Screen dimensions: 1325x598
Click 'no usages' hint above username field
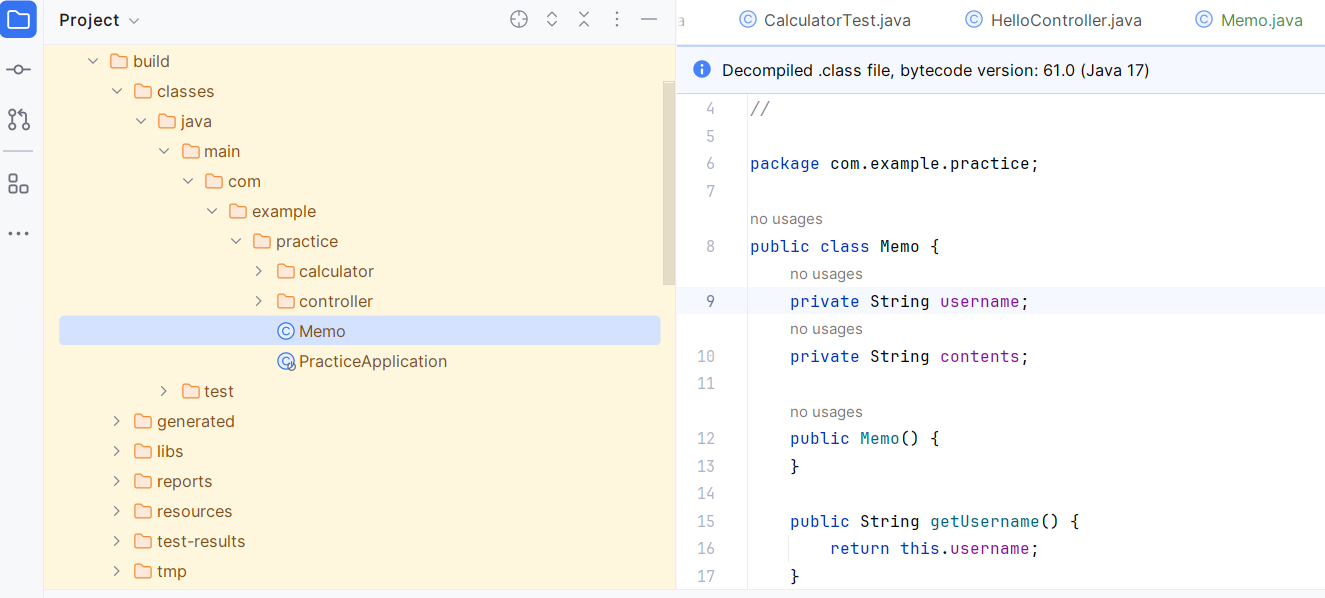point(826,274)
